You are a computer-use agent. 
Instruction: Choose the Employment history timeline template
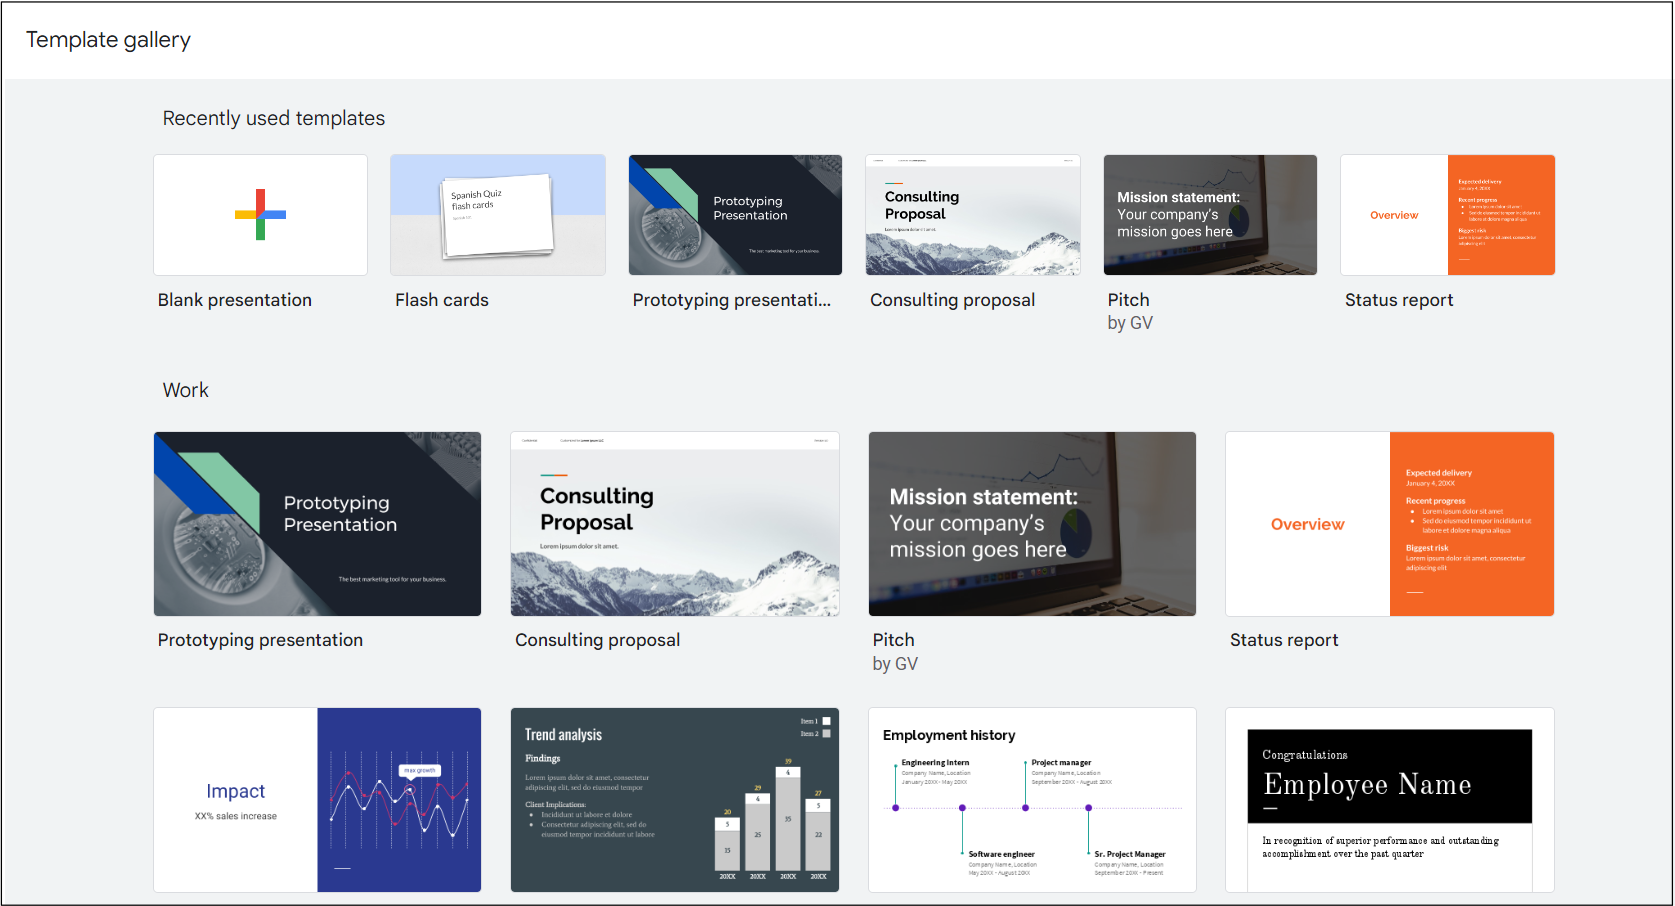tap(1032, 799)
